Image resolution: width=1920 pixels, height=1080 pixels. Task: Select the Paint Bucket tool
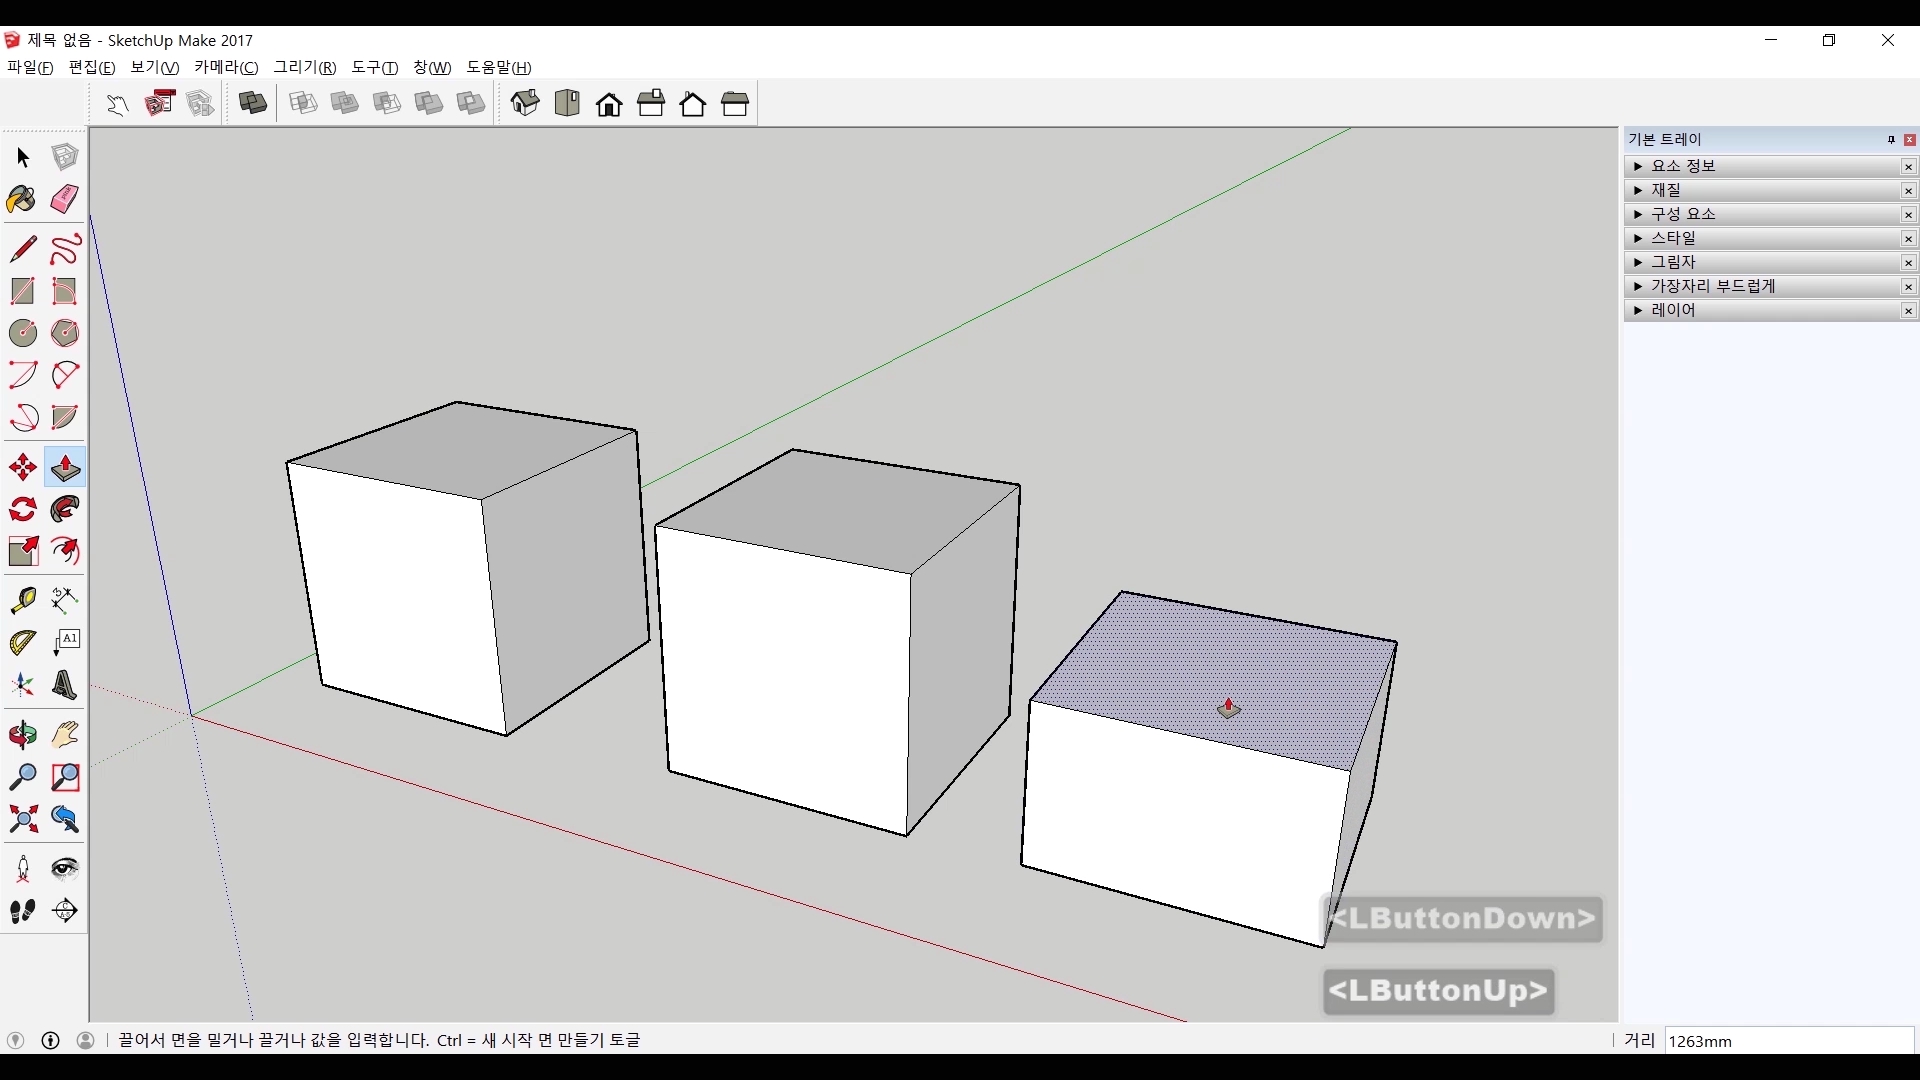pyautogui.click(x=22, y=199)
